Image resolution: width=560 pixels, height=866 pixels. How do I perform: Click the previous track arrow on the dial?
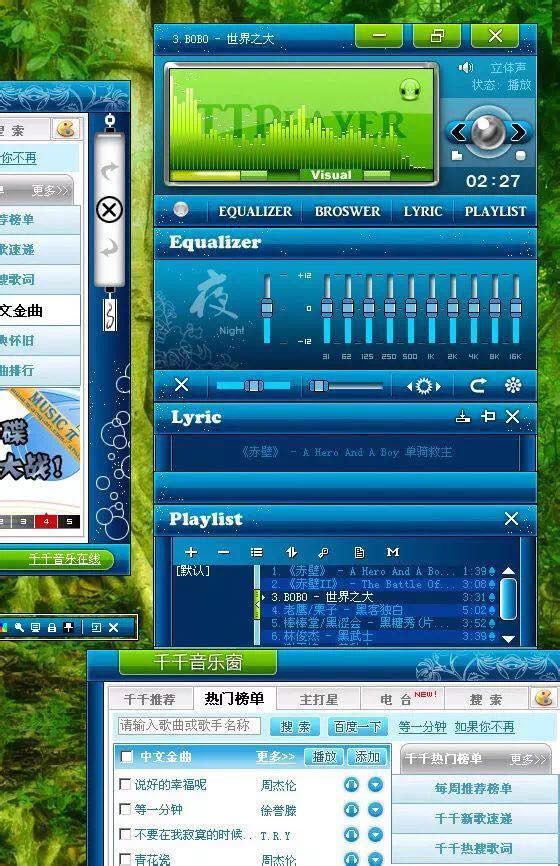pyautogui.click(x=457, y=133)
